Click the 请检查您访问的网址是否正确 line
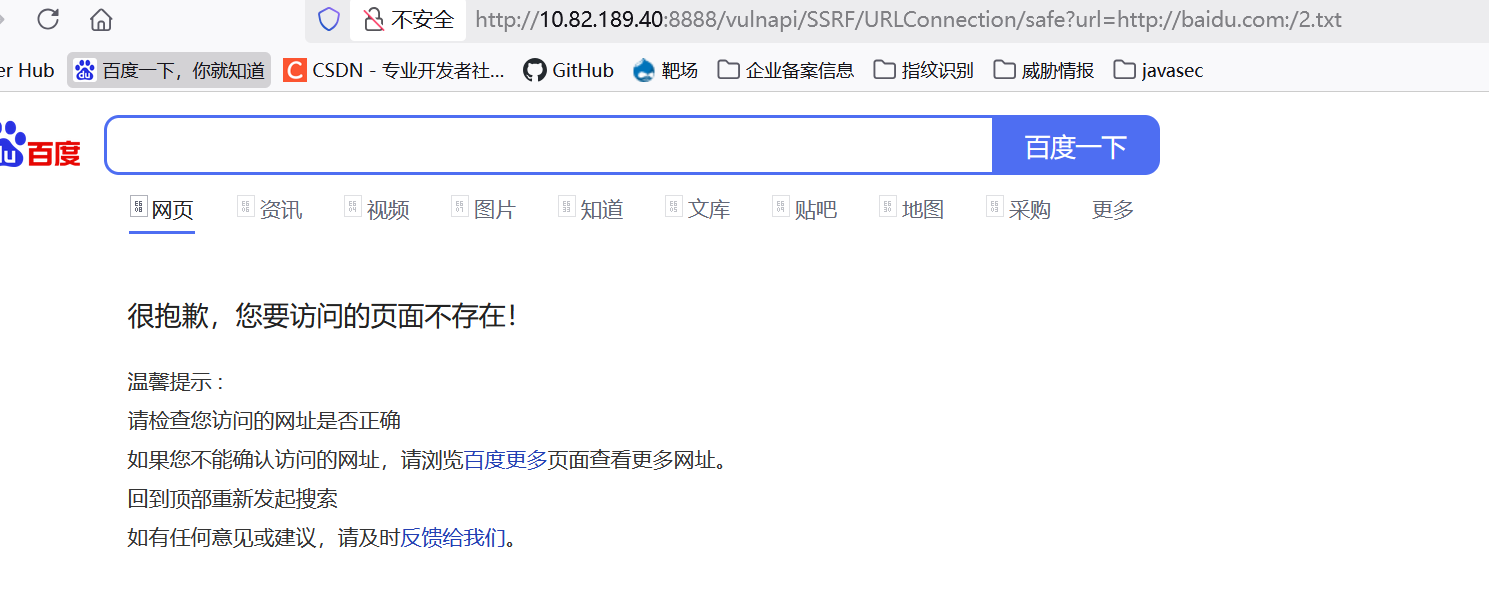This screenshot has width=1489, height=607. 264,421
